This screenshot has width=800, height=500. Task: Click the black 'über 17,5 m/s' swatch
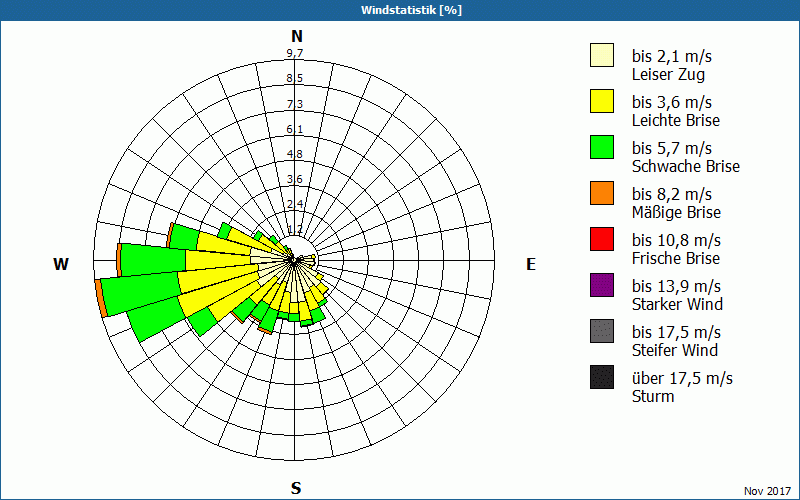pos(602,377)
